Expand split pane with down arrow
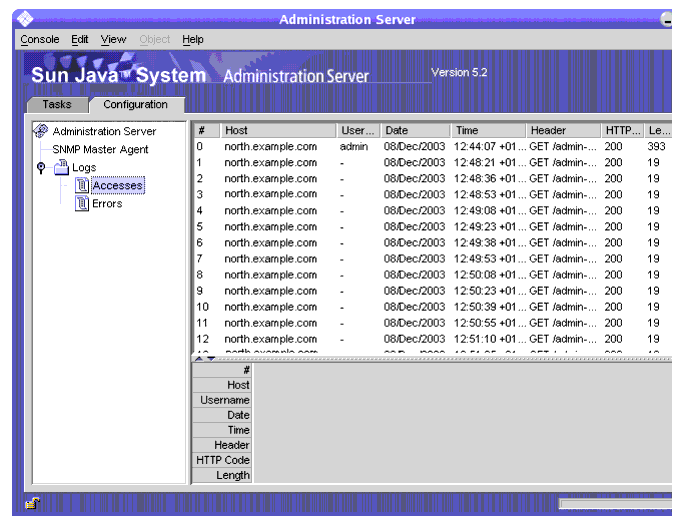673x525 pixels. point(211,358)
